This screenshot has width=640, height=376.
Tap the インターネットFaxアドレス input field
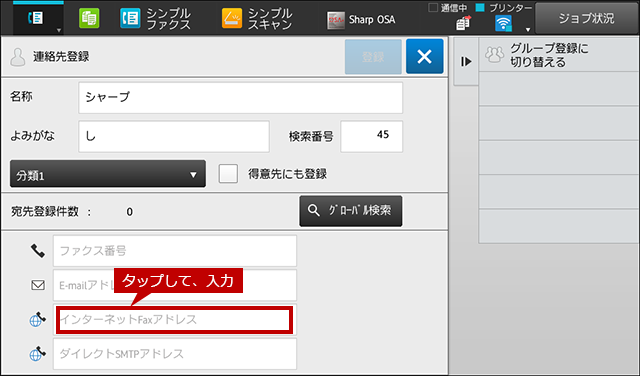(174, 320)
